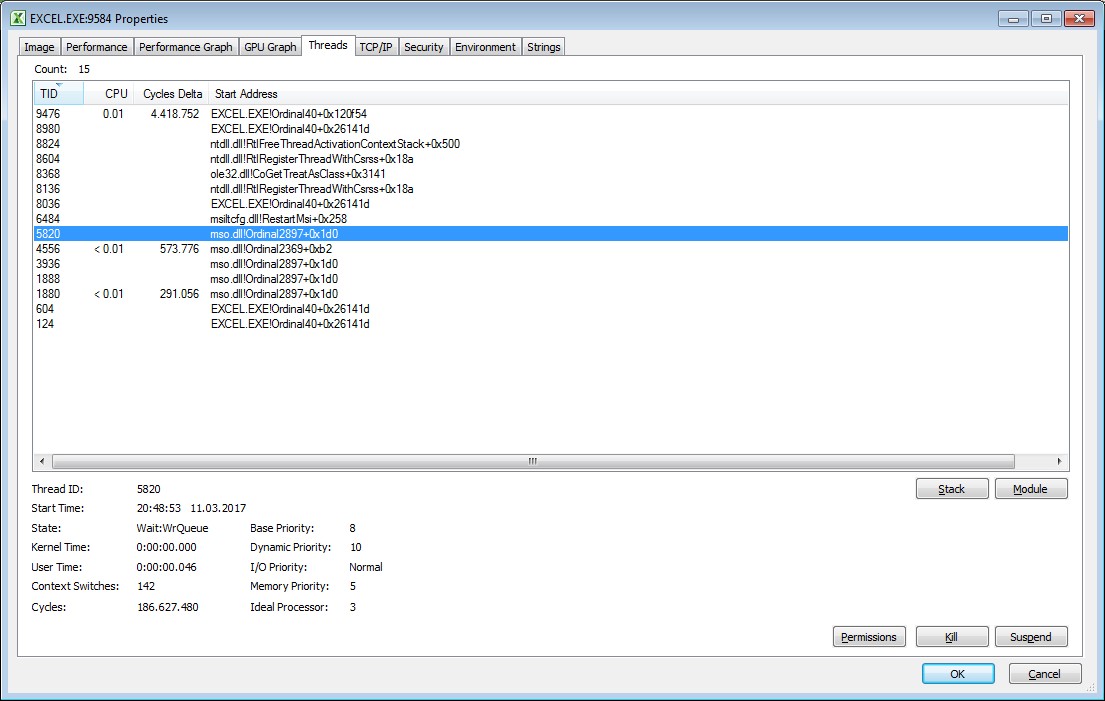The height and width of the screenshot is (701, 1105).
Task: Open the Environment tab
Action: pyautogui.click(x=486, y=46)
